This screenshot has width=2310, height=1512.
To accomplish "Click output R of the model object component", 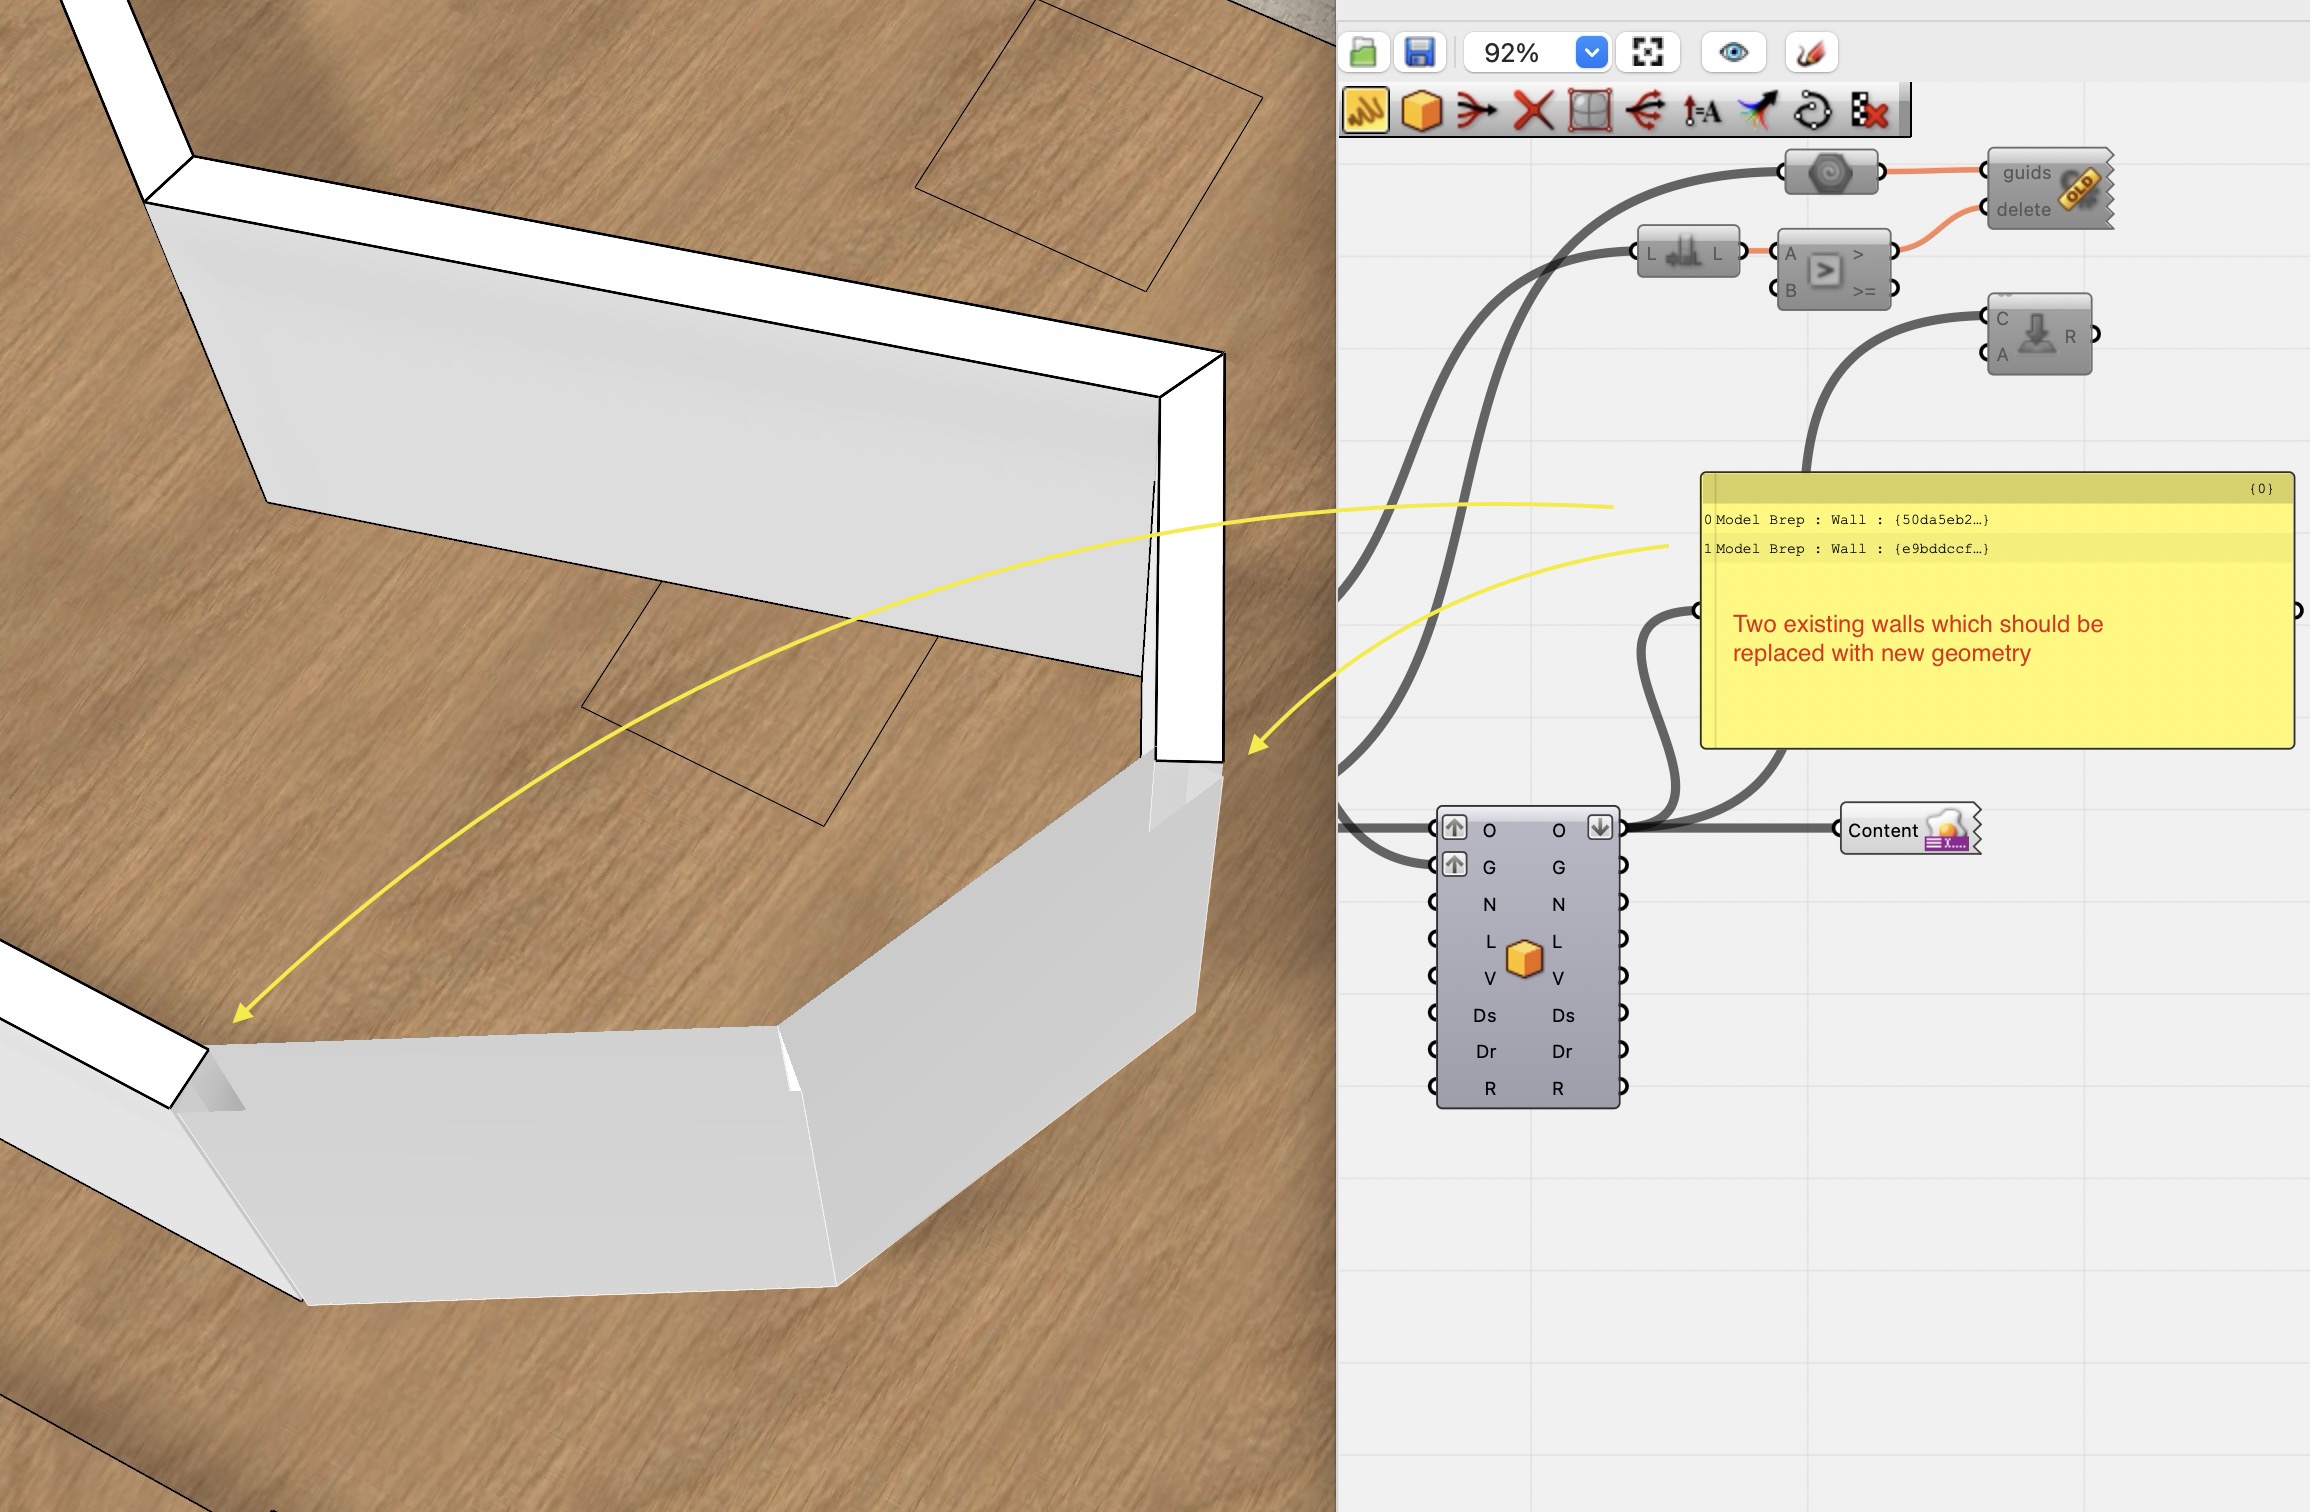I will [1558, 1088].
